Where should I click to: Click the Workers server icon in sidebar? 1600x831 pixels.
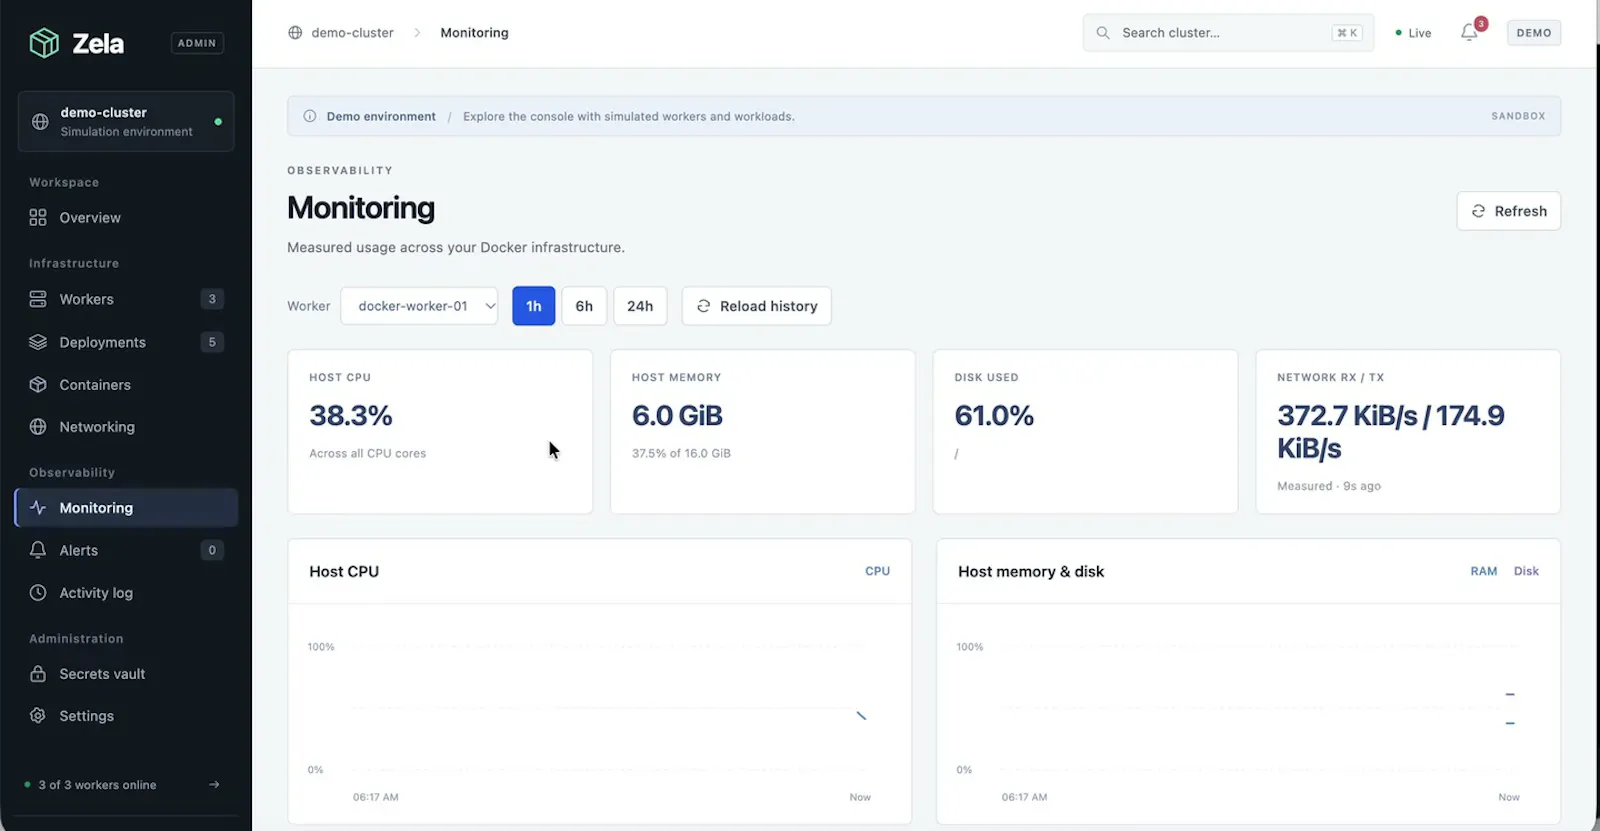(38, 299)
